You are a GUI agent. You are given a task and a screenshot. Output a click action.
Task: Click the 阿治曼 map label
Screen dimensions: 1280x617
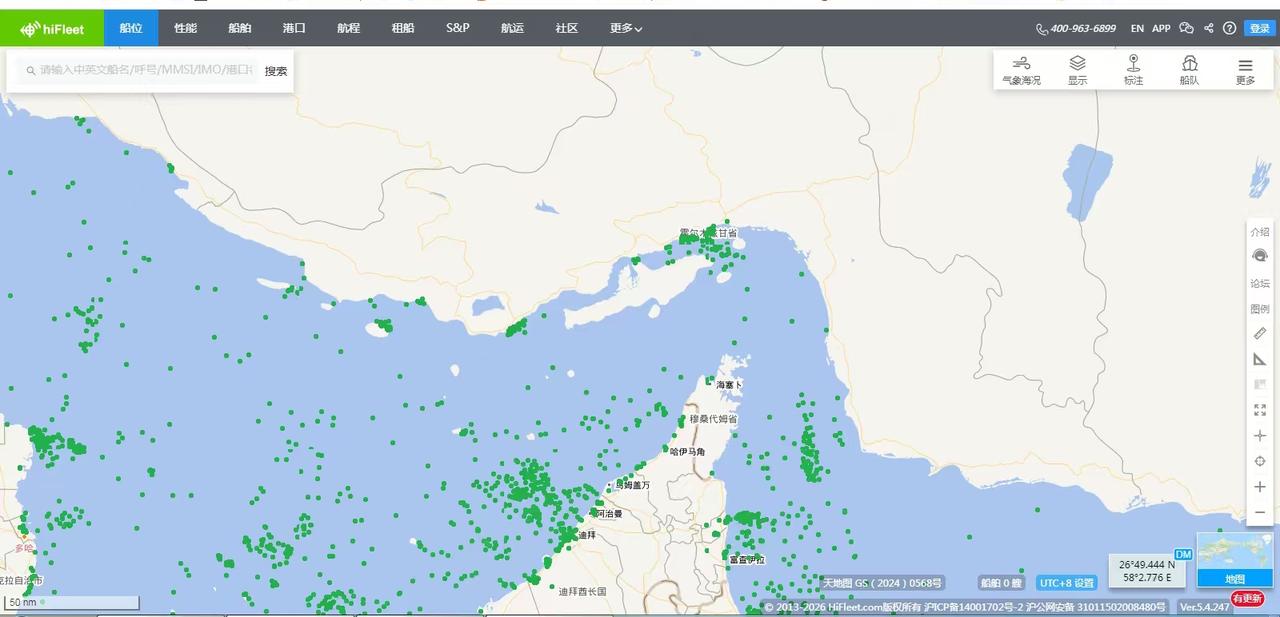pos(609,514)
